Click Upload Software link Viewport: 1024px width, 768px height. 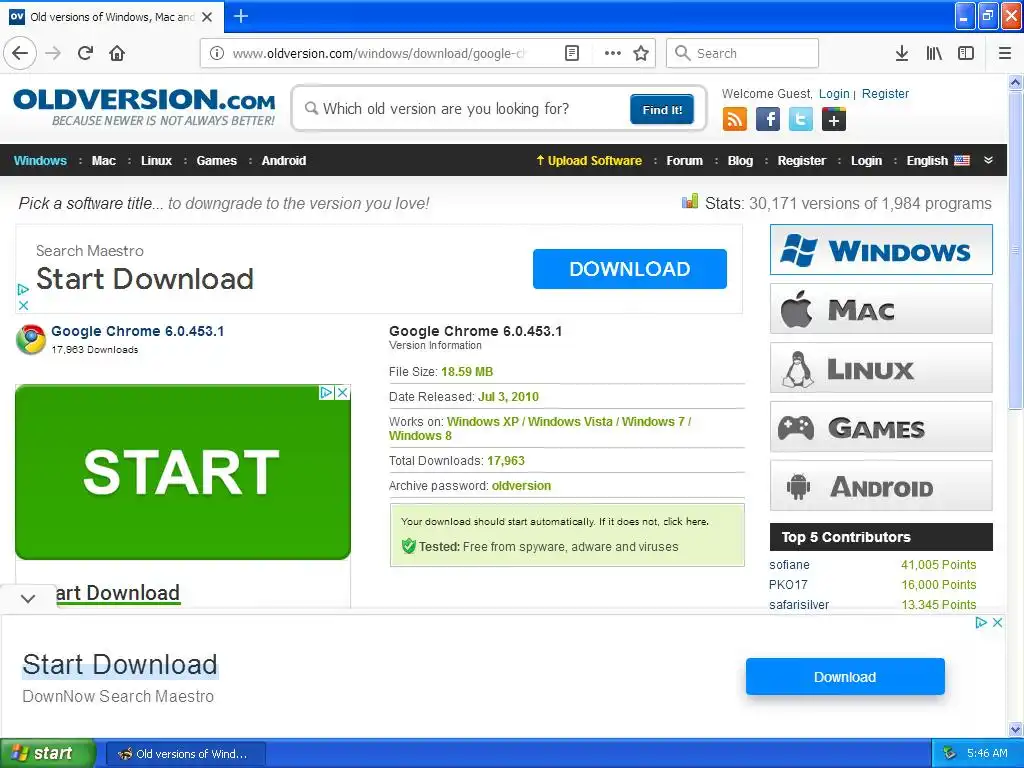click(589, 161)
